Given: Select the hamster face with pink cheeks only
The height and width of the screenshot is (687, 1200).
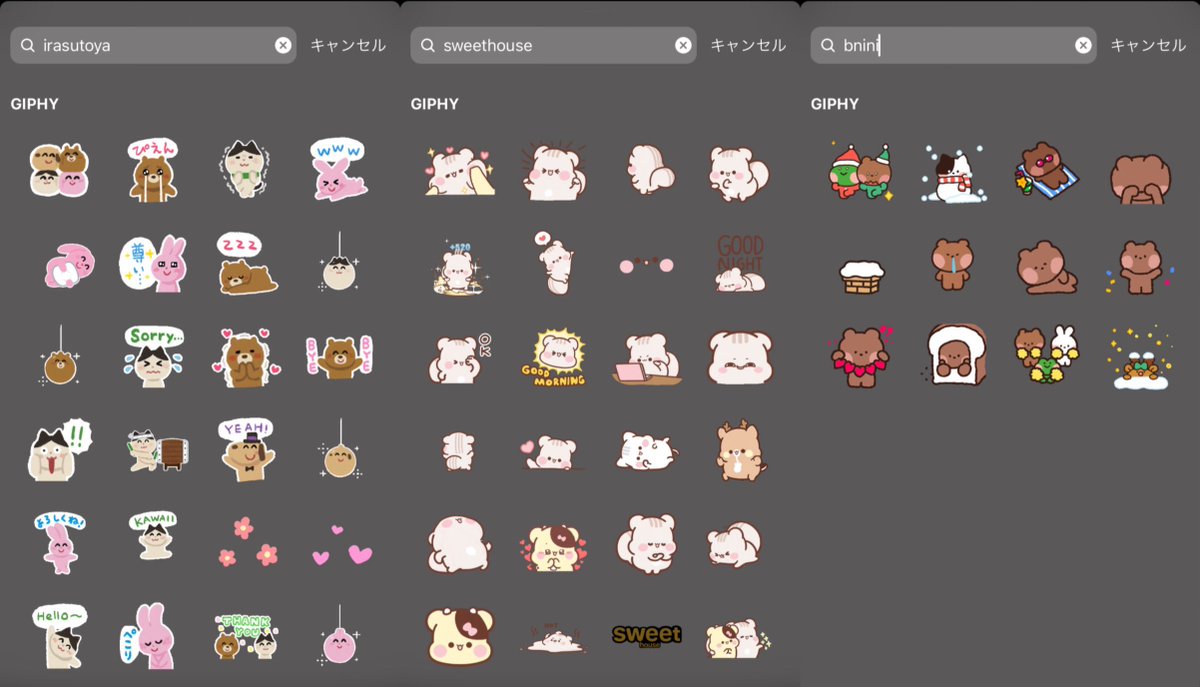Looking at the screenshot, I should click(x=647, y=264).
